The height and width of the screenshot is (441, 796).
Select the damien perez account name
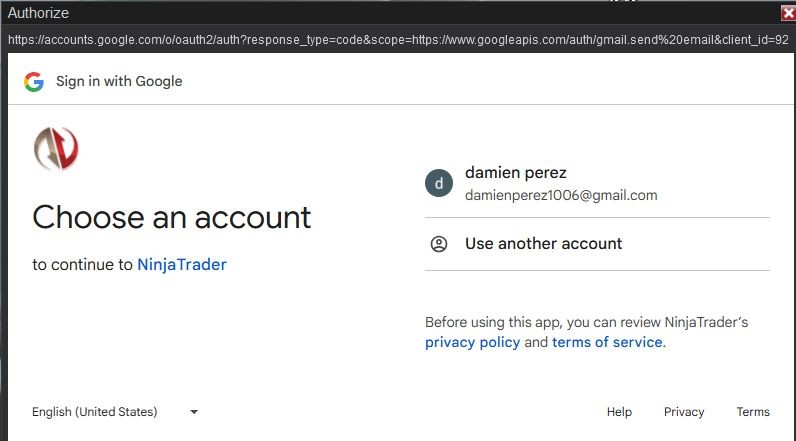[x=516, y=173]
